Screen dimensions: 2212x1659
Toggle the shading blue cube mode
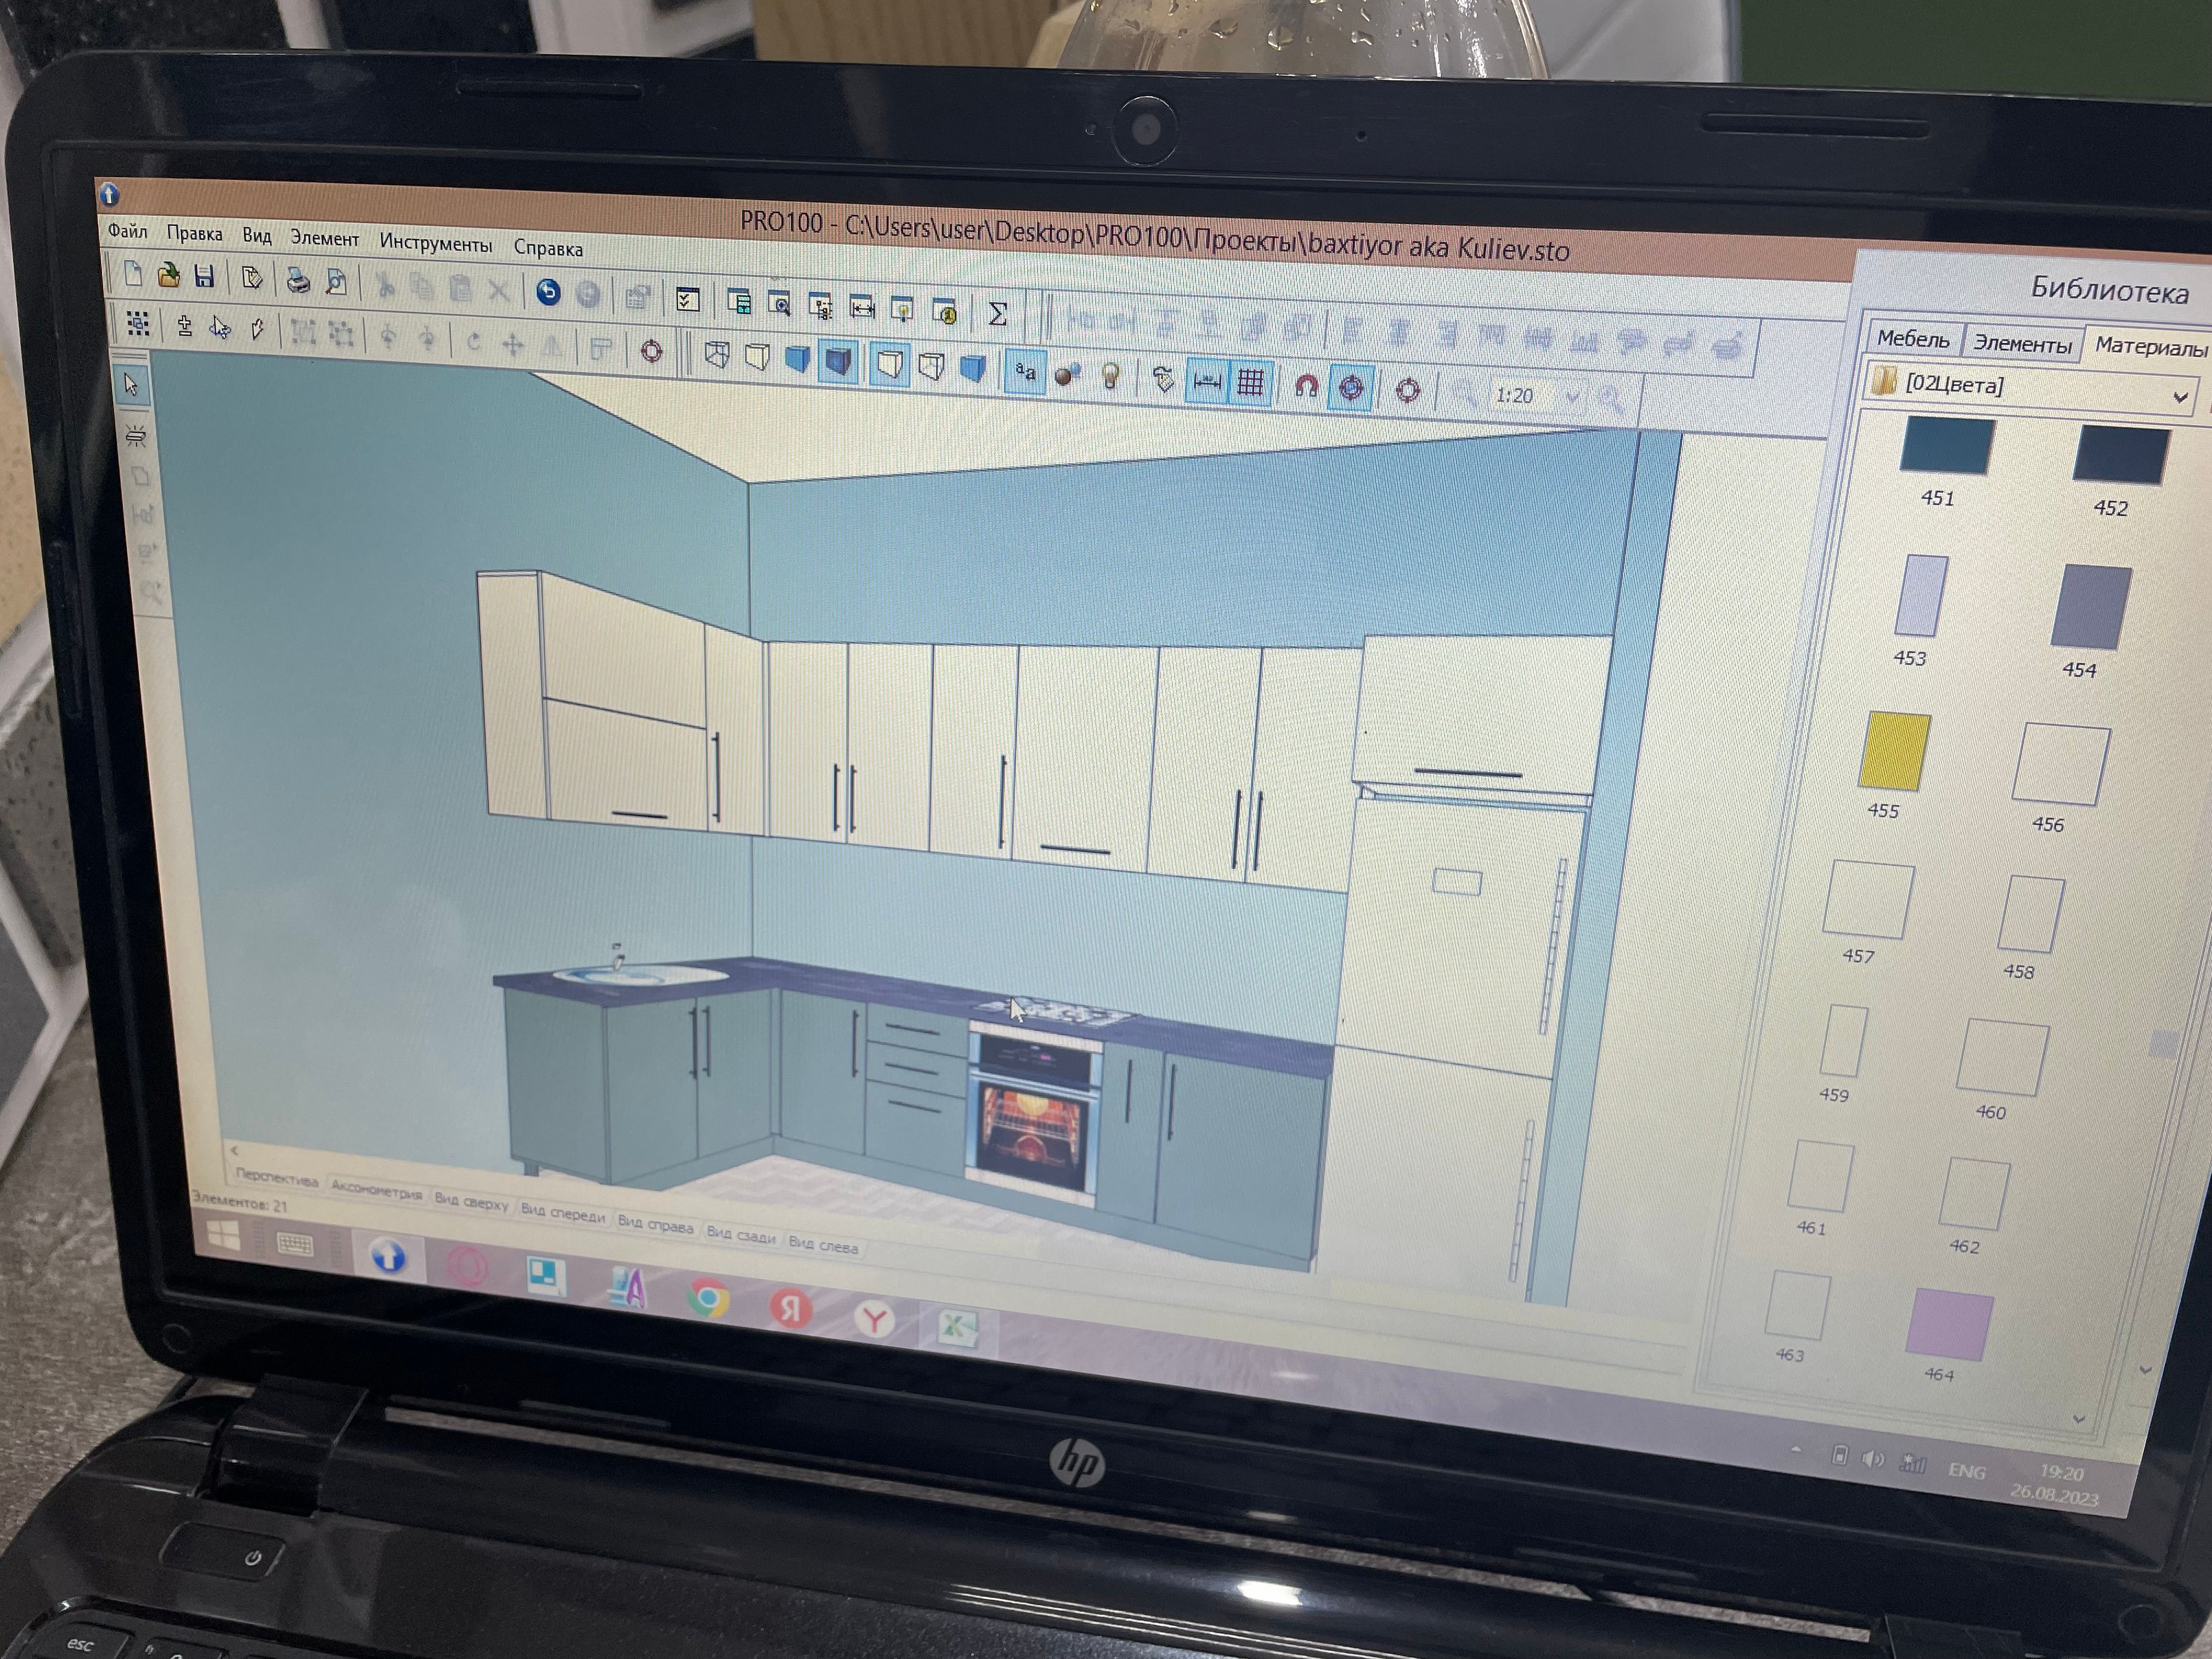coord(972,368)
